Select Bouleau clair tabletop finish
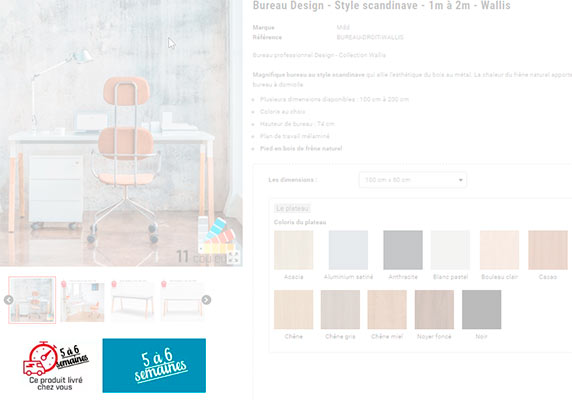Image resolution: width=572 pixels, height=400 pixels. (x=499, y=250)
